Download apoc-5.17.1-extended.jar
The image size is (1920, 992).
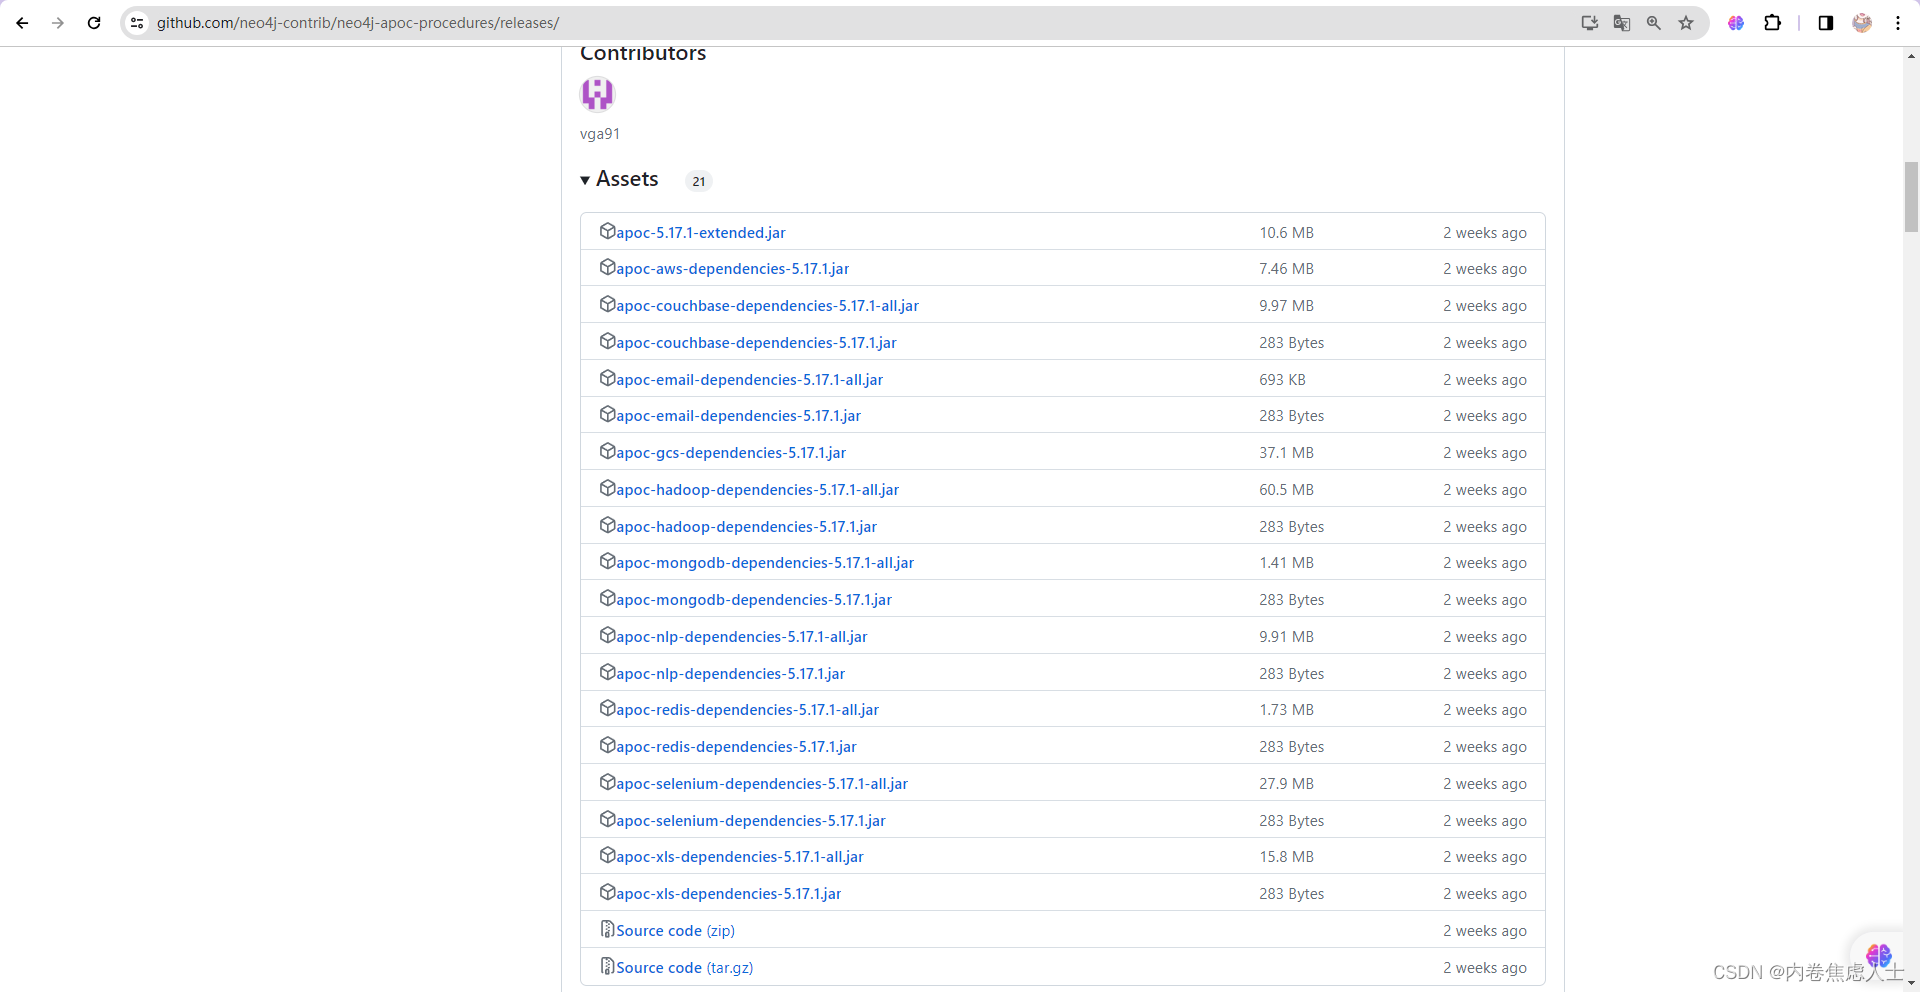701,233
